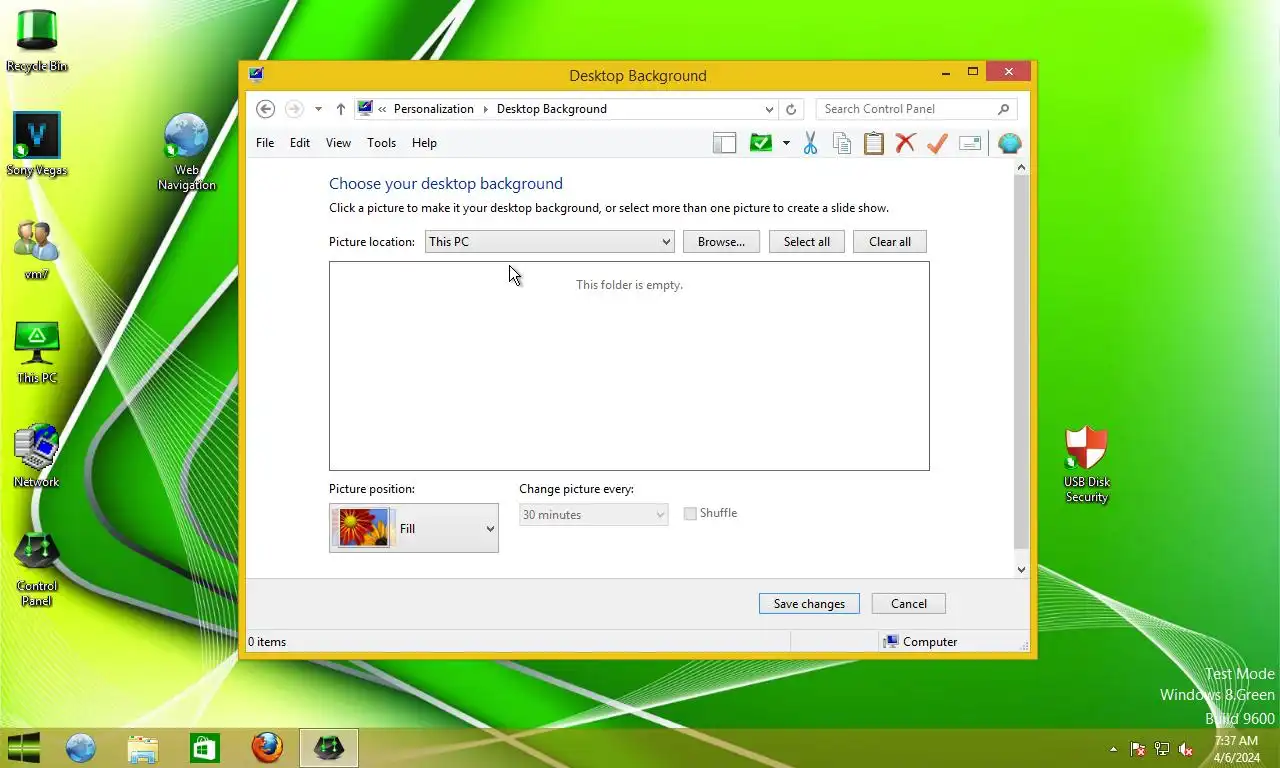This screenshot has width=1280, height=768.
Task: Open the Edit menu
Action: 300,143
